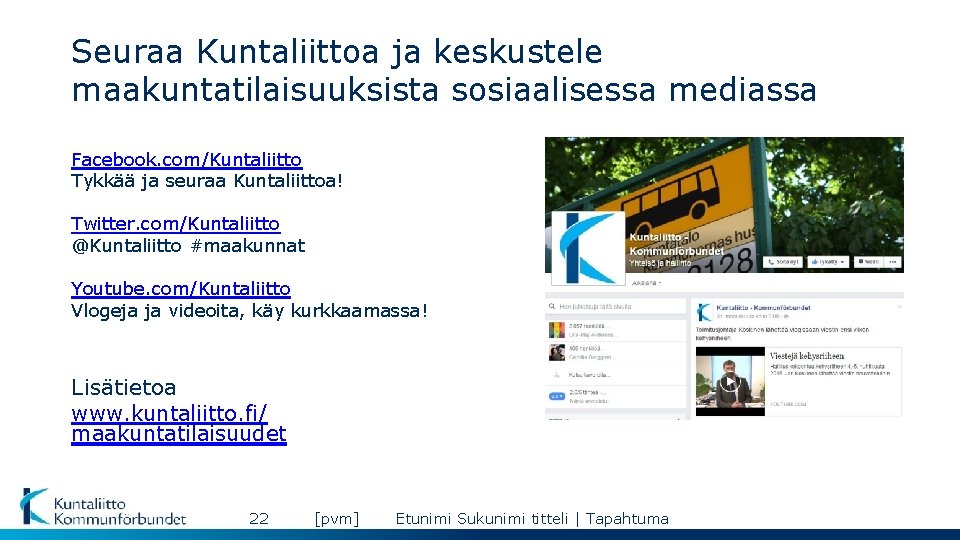This screenshot has height=540, width=960.
Task: Play the Viestejä kehysriiheen video
Action: [x=730, y=382]
